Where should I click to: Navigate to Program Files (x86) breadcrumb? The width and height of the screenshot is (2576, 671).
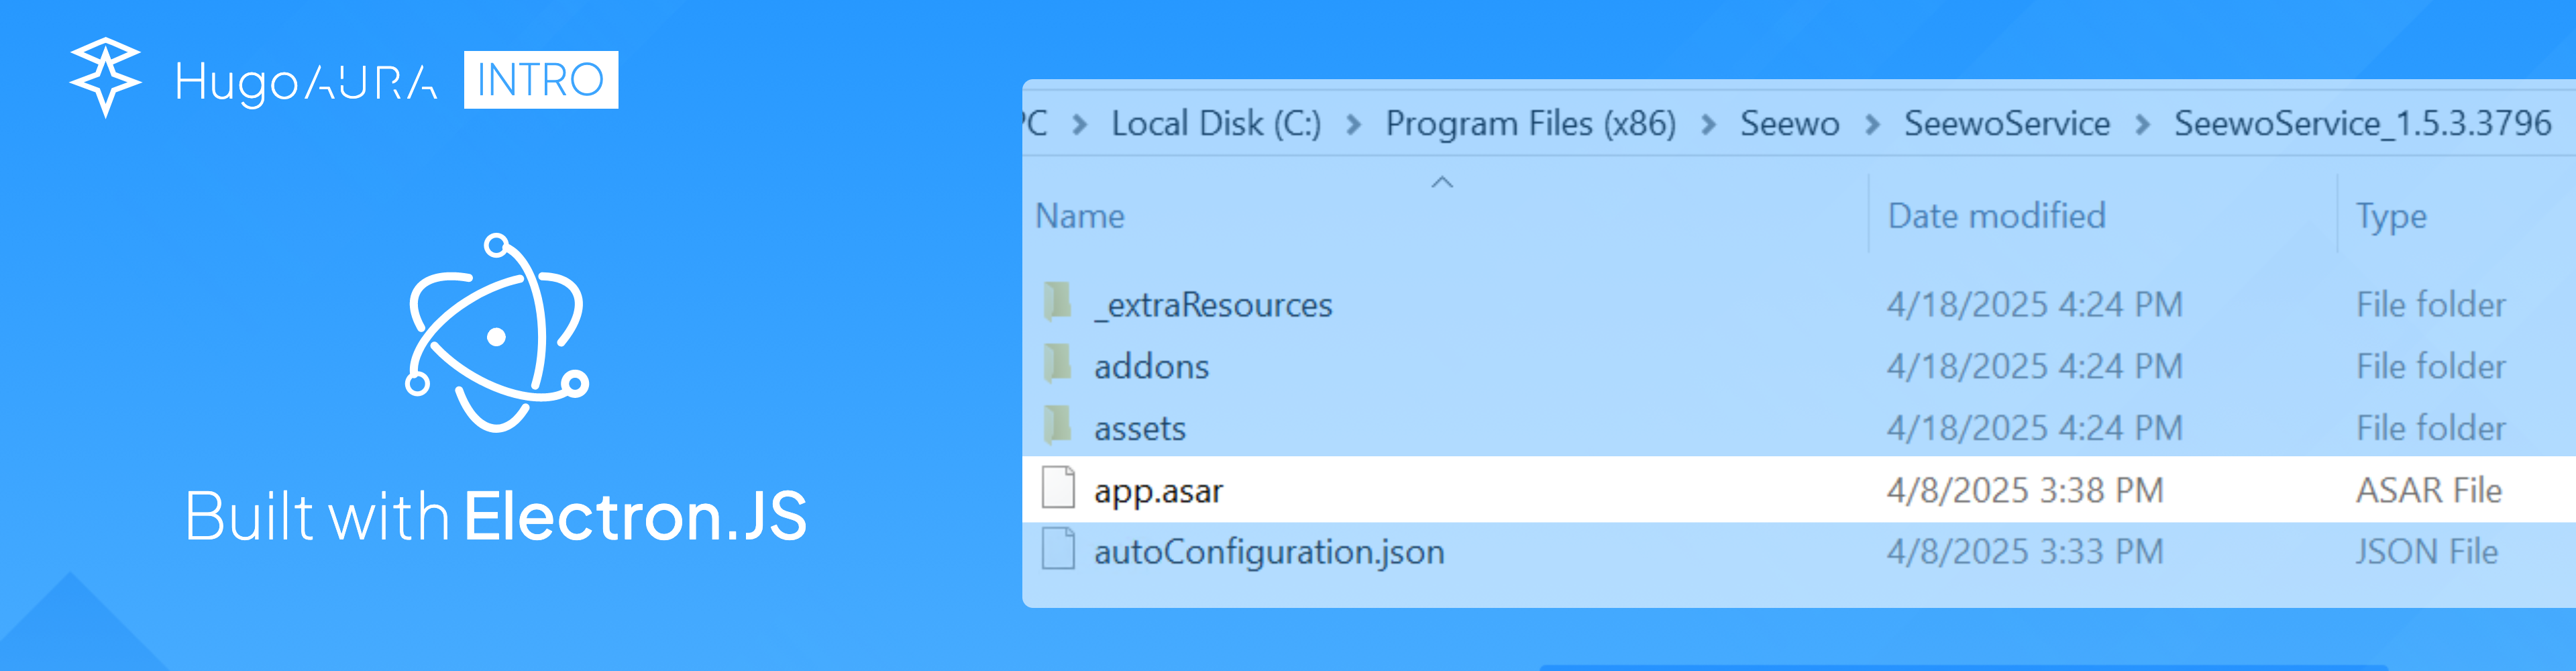(x=1530, y=124)
